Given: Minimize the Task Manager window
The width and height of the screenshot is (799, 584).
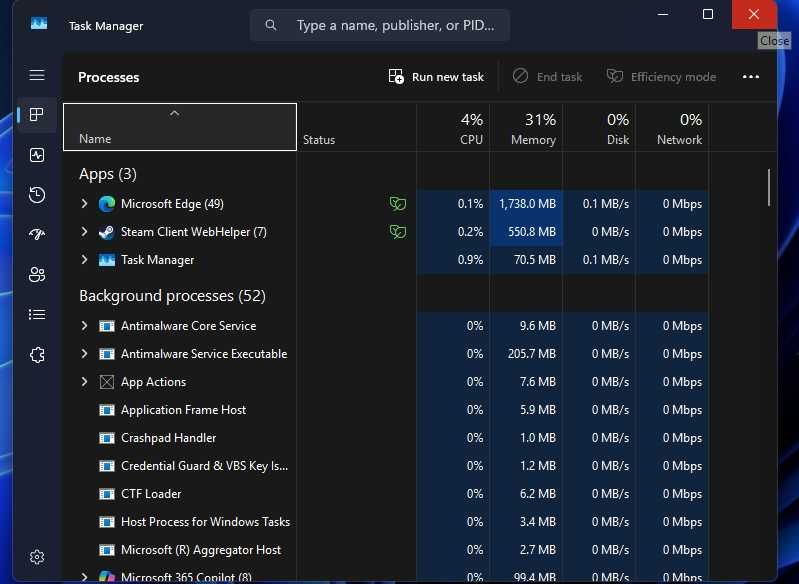Looking at the screenshot, I should click(x=663, y=14).
